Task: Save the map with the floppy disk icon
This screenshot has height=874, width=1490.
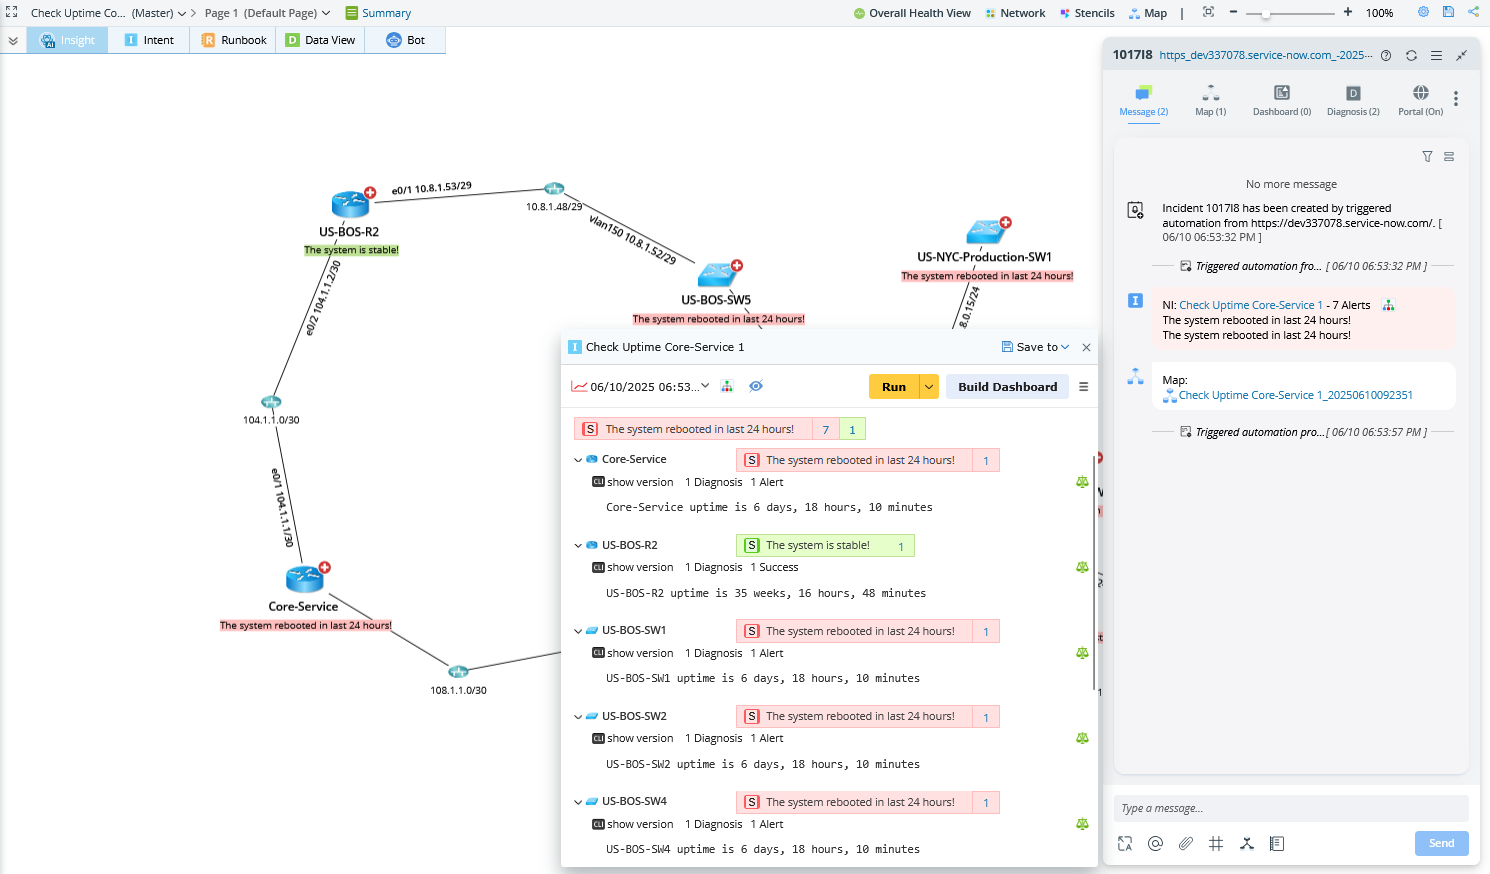Action: (x=1448, y=12)
